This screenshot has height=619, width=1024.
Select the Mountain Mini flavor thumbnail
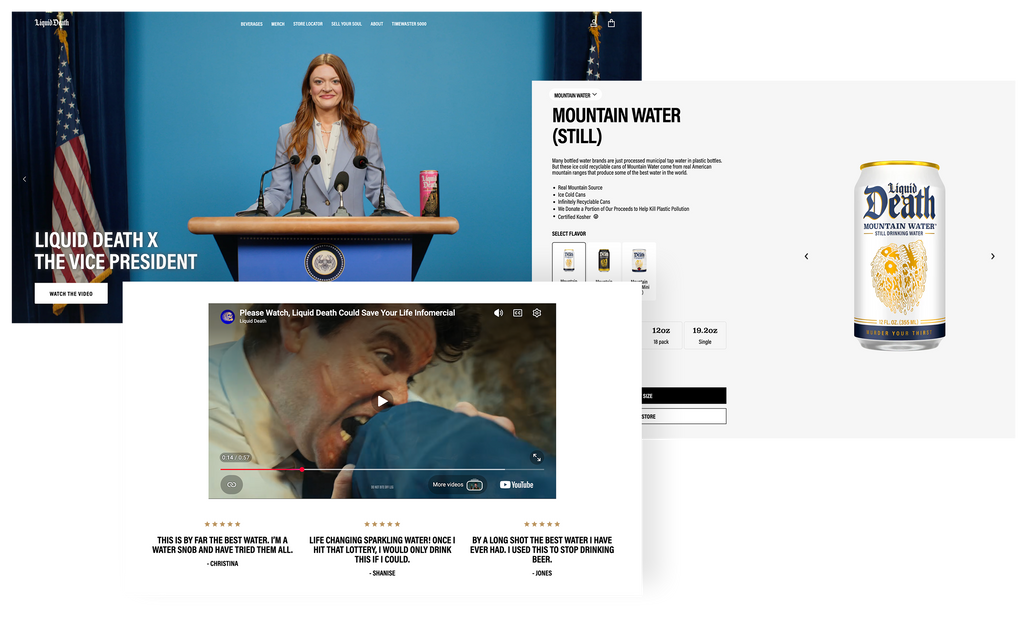tap(639, 264)
